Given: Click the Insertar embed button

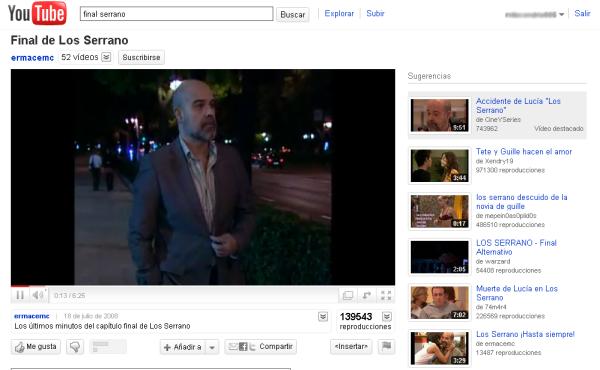Looking at the screenshot, I should [x=351, y=346].
